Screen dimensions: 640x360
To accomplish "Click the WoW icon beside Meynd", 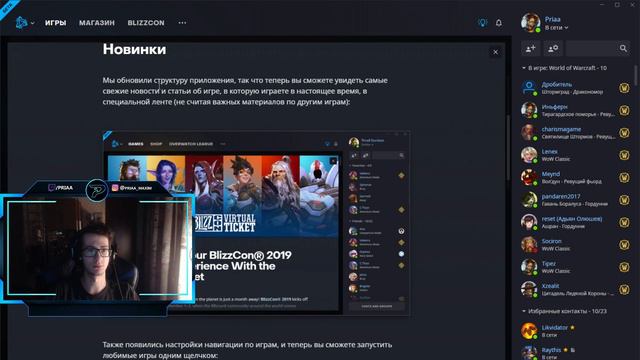I will click(x=624, y=178).
